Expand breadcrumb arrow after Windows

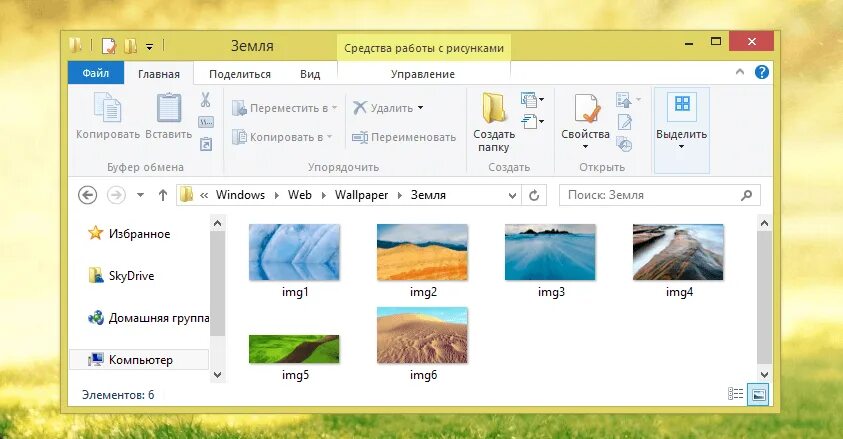click(276, 196)
